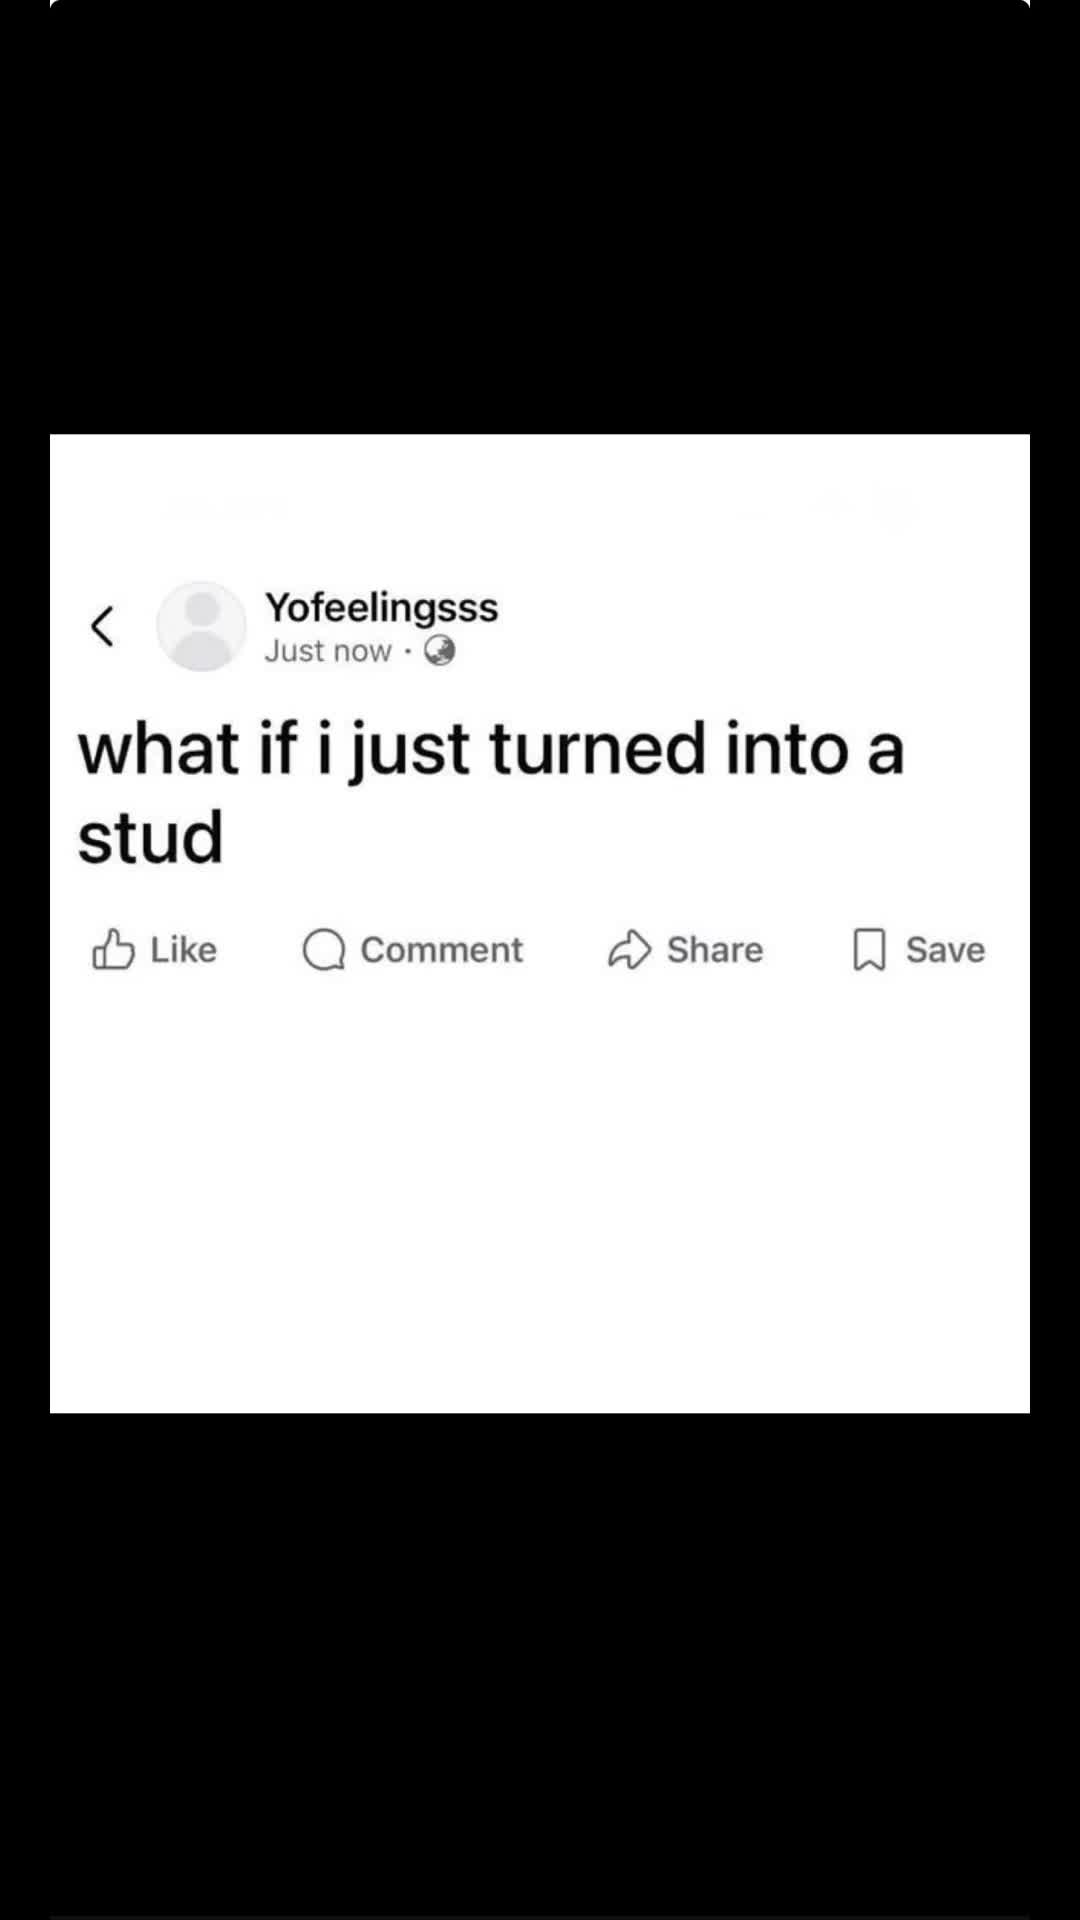
Task: Open the default gray profile avatar
Action: (x=201, y=626)
